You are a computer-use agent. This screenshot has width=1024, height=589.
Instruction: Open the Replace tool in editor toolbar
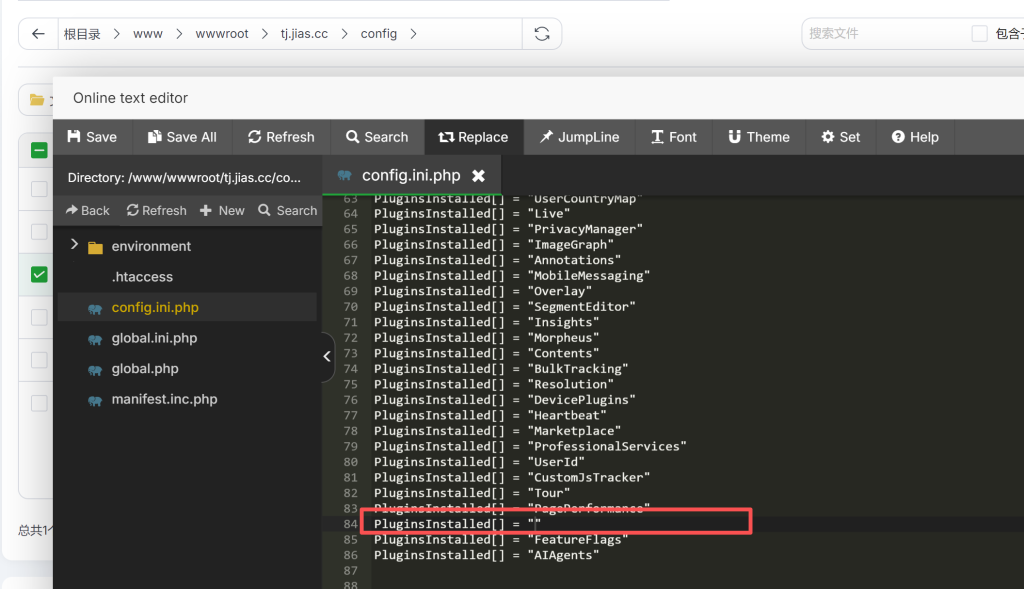pos(473,137)
